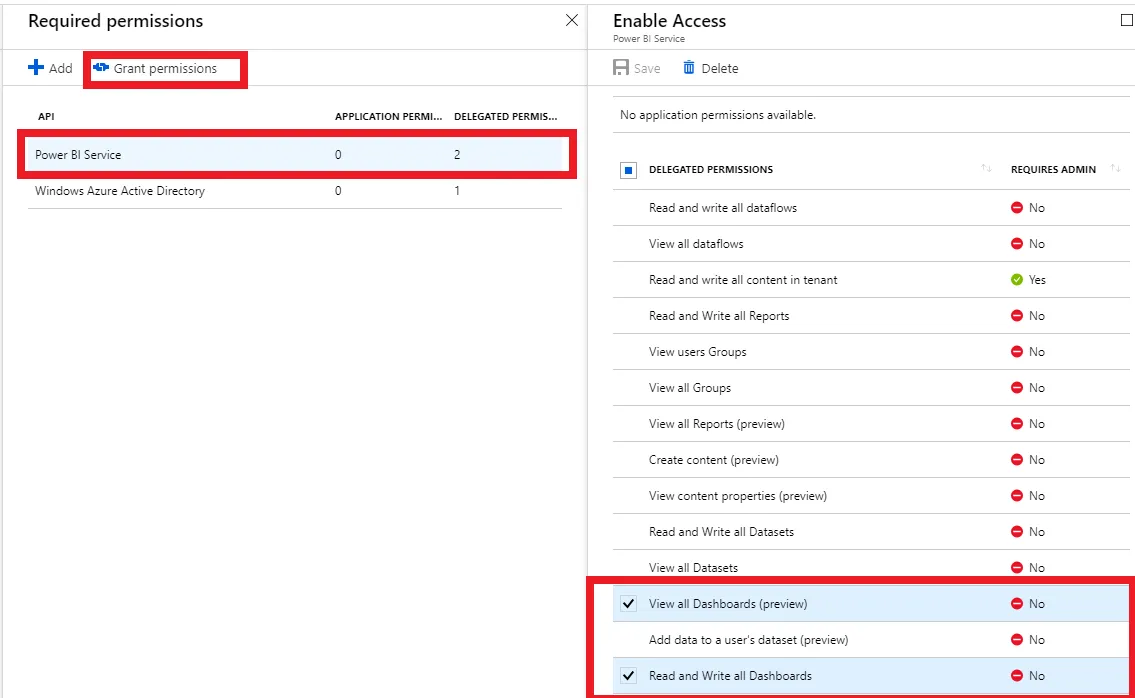Screen dimensions: 1135x698
Task: Select Read and write all content in tenant
Action: 743,280
